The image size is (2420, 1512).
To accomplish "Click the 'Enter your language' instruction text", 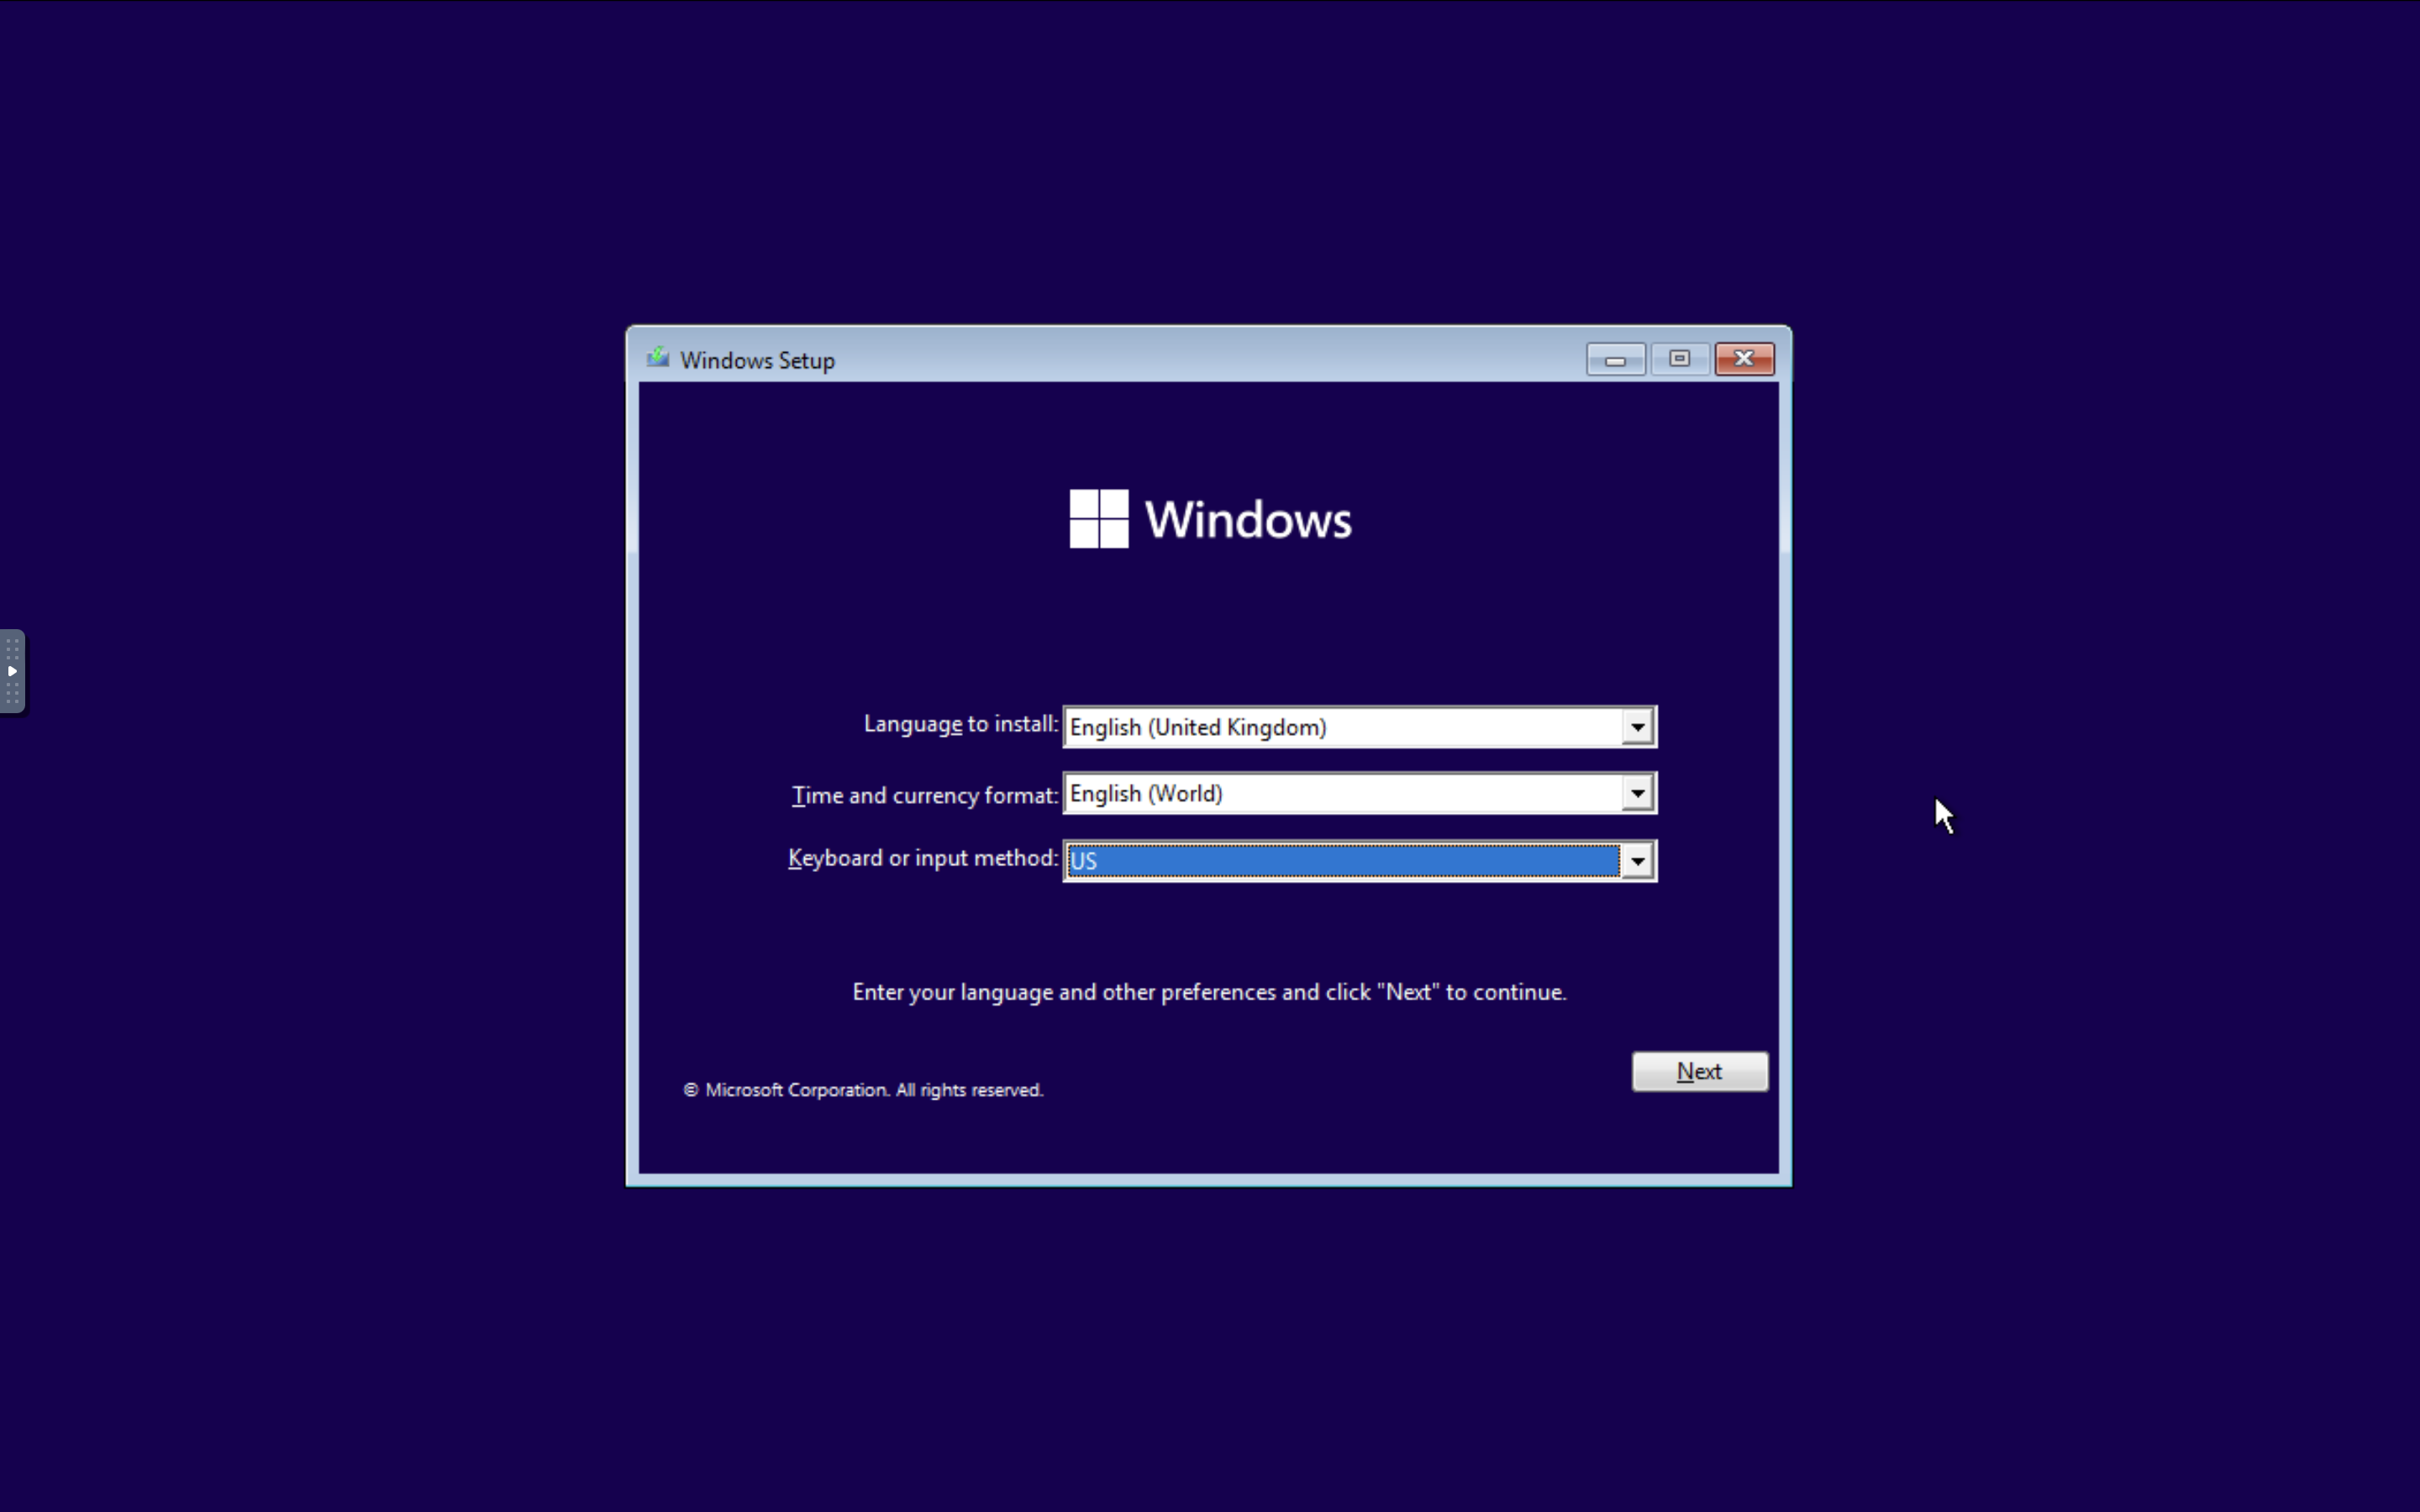I will [x=1209, y=992].
